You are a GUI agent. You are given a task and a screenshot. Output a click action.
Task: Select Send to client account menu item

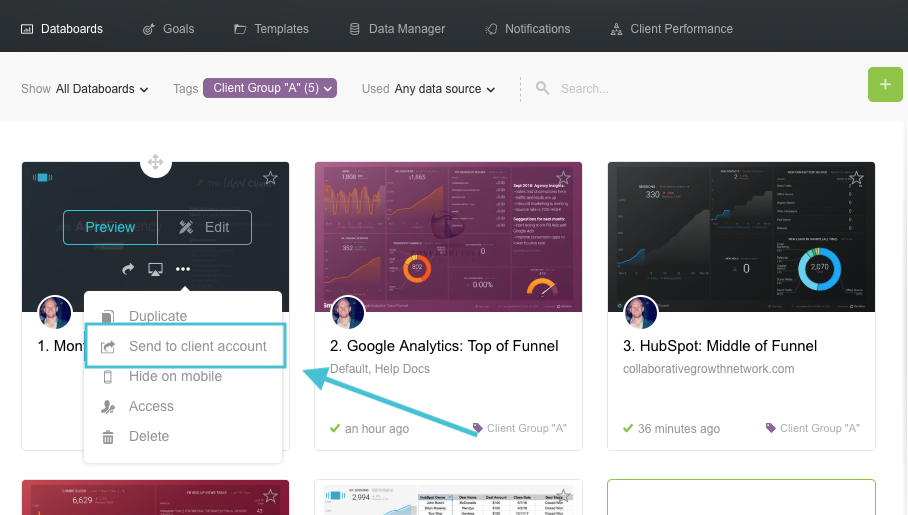[197, 346]
